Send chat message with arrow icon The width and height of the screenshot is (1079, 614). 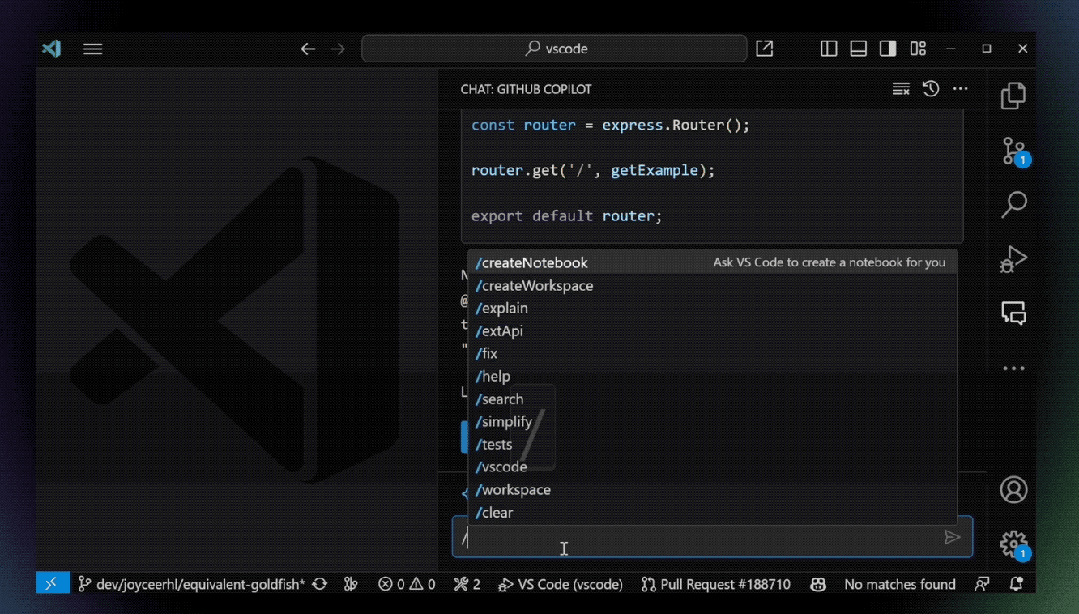coord(952,538)
